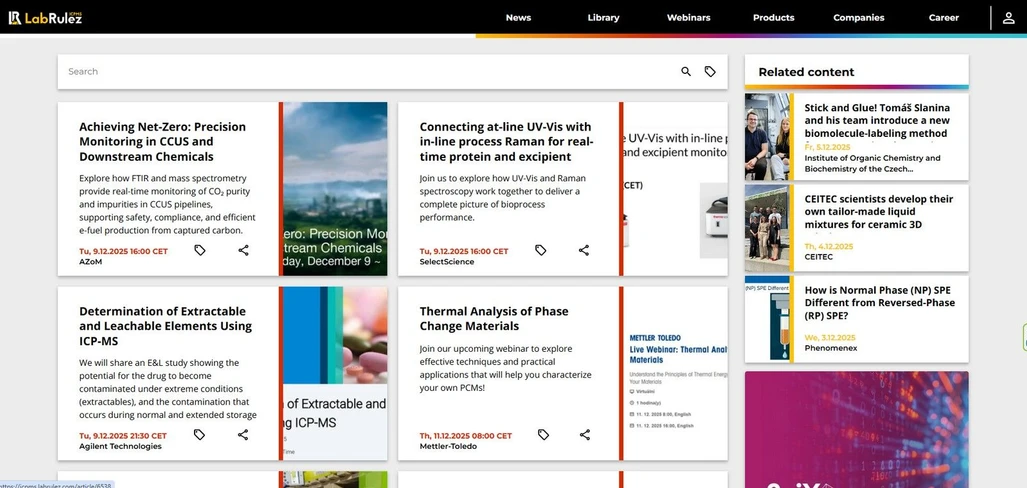The height and width of the screenshot is (488, 1027).
Task: Open Normal Phase SPE related article
Action: click(880, 303)
